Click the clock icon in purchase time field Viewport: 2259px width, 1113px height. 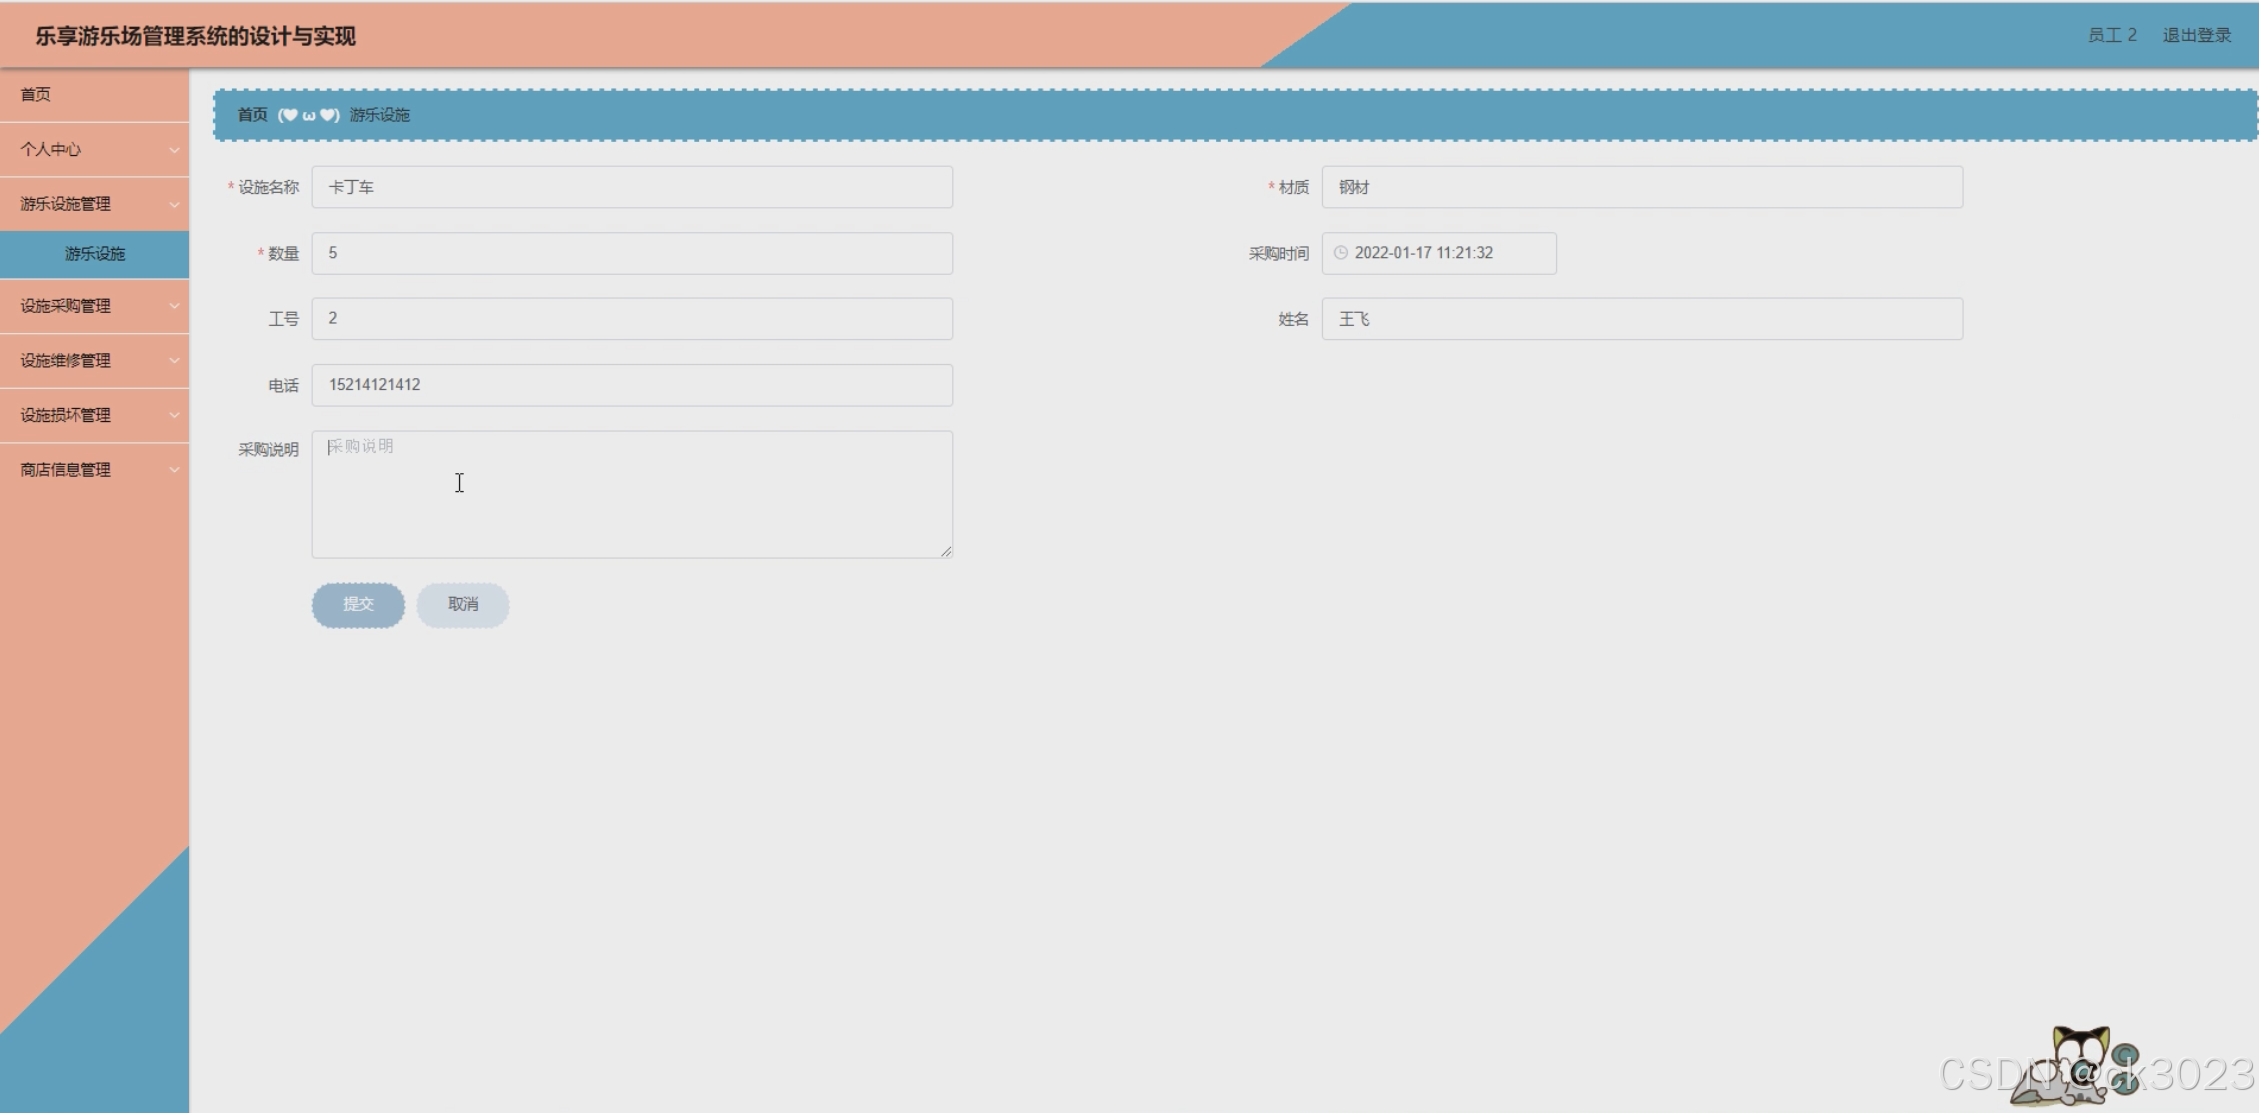[1340, 253]
